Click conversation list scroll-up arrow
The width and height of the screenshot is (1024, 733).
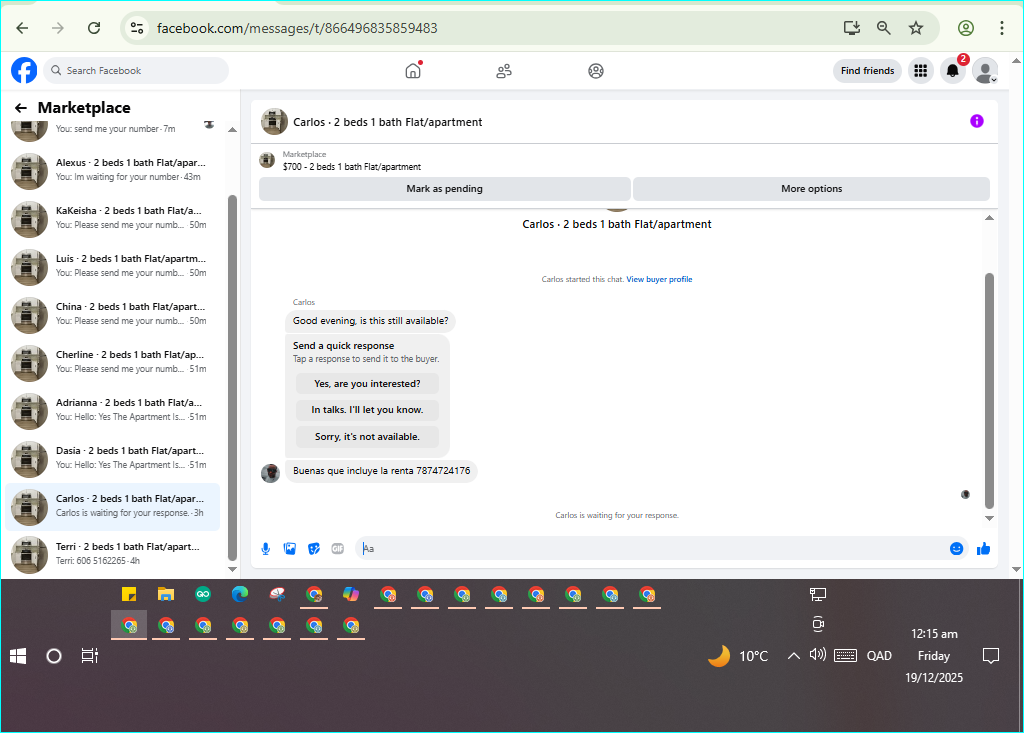pyautogui.click(x=232, y=130)
